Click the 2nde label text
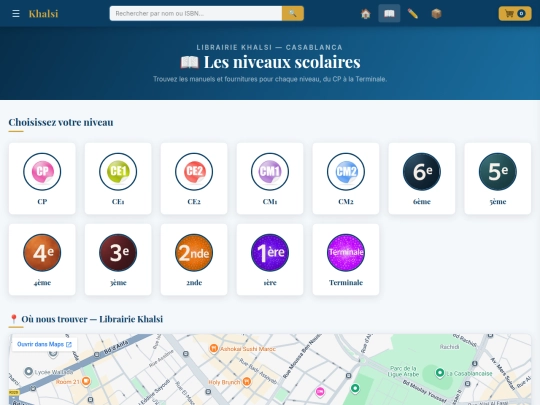The height and width of the screenshot is (405, 540). point(194,282)
